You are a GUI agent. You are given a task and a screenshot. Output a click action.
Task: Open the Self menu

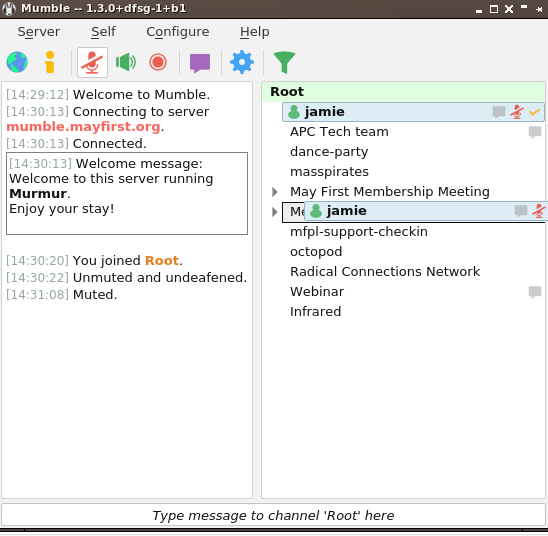[x=103, y=32]
